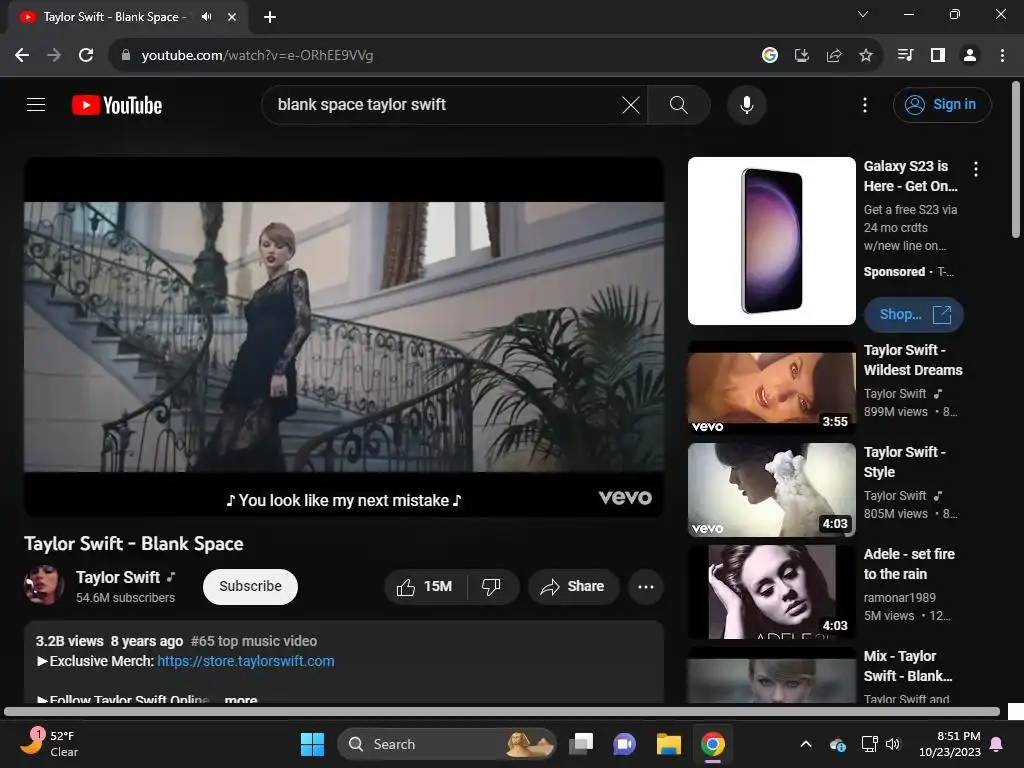The width and height of the screenshot is (1024, 768).
Task: Open the tab search chevron
Action: click(x=863, y=14)
